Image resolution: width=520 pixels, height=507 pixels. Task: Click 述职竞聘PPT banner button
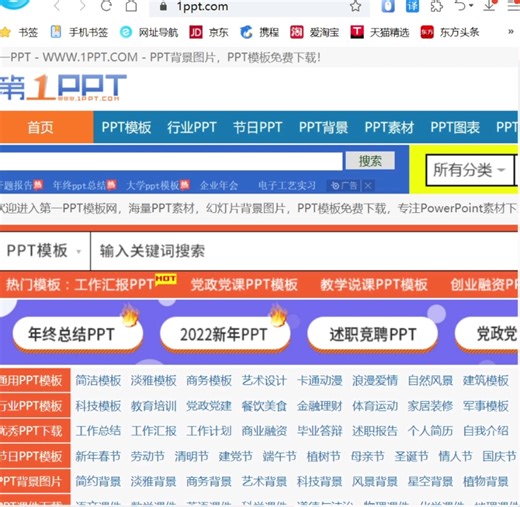tap(372, 334)
